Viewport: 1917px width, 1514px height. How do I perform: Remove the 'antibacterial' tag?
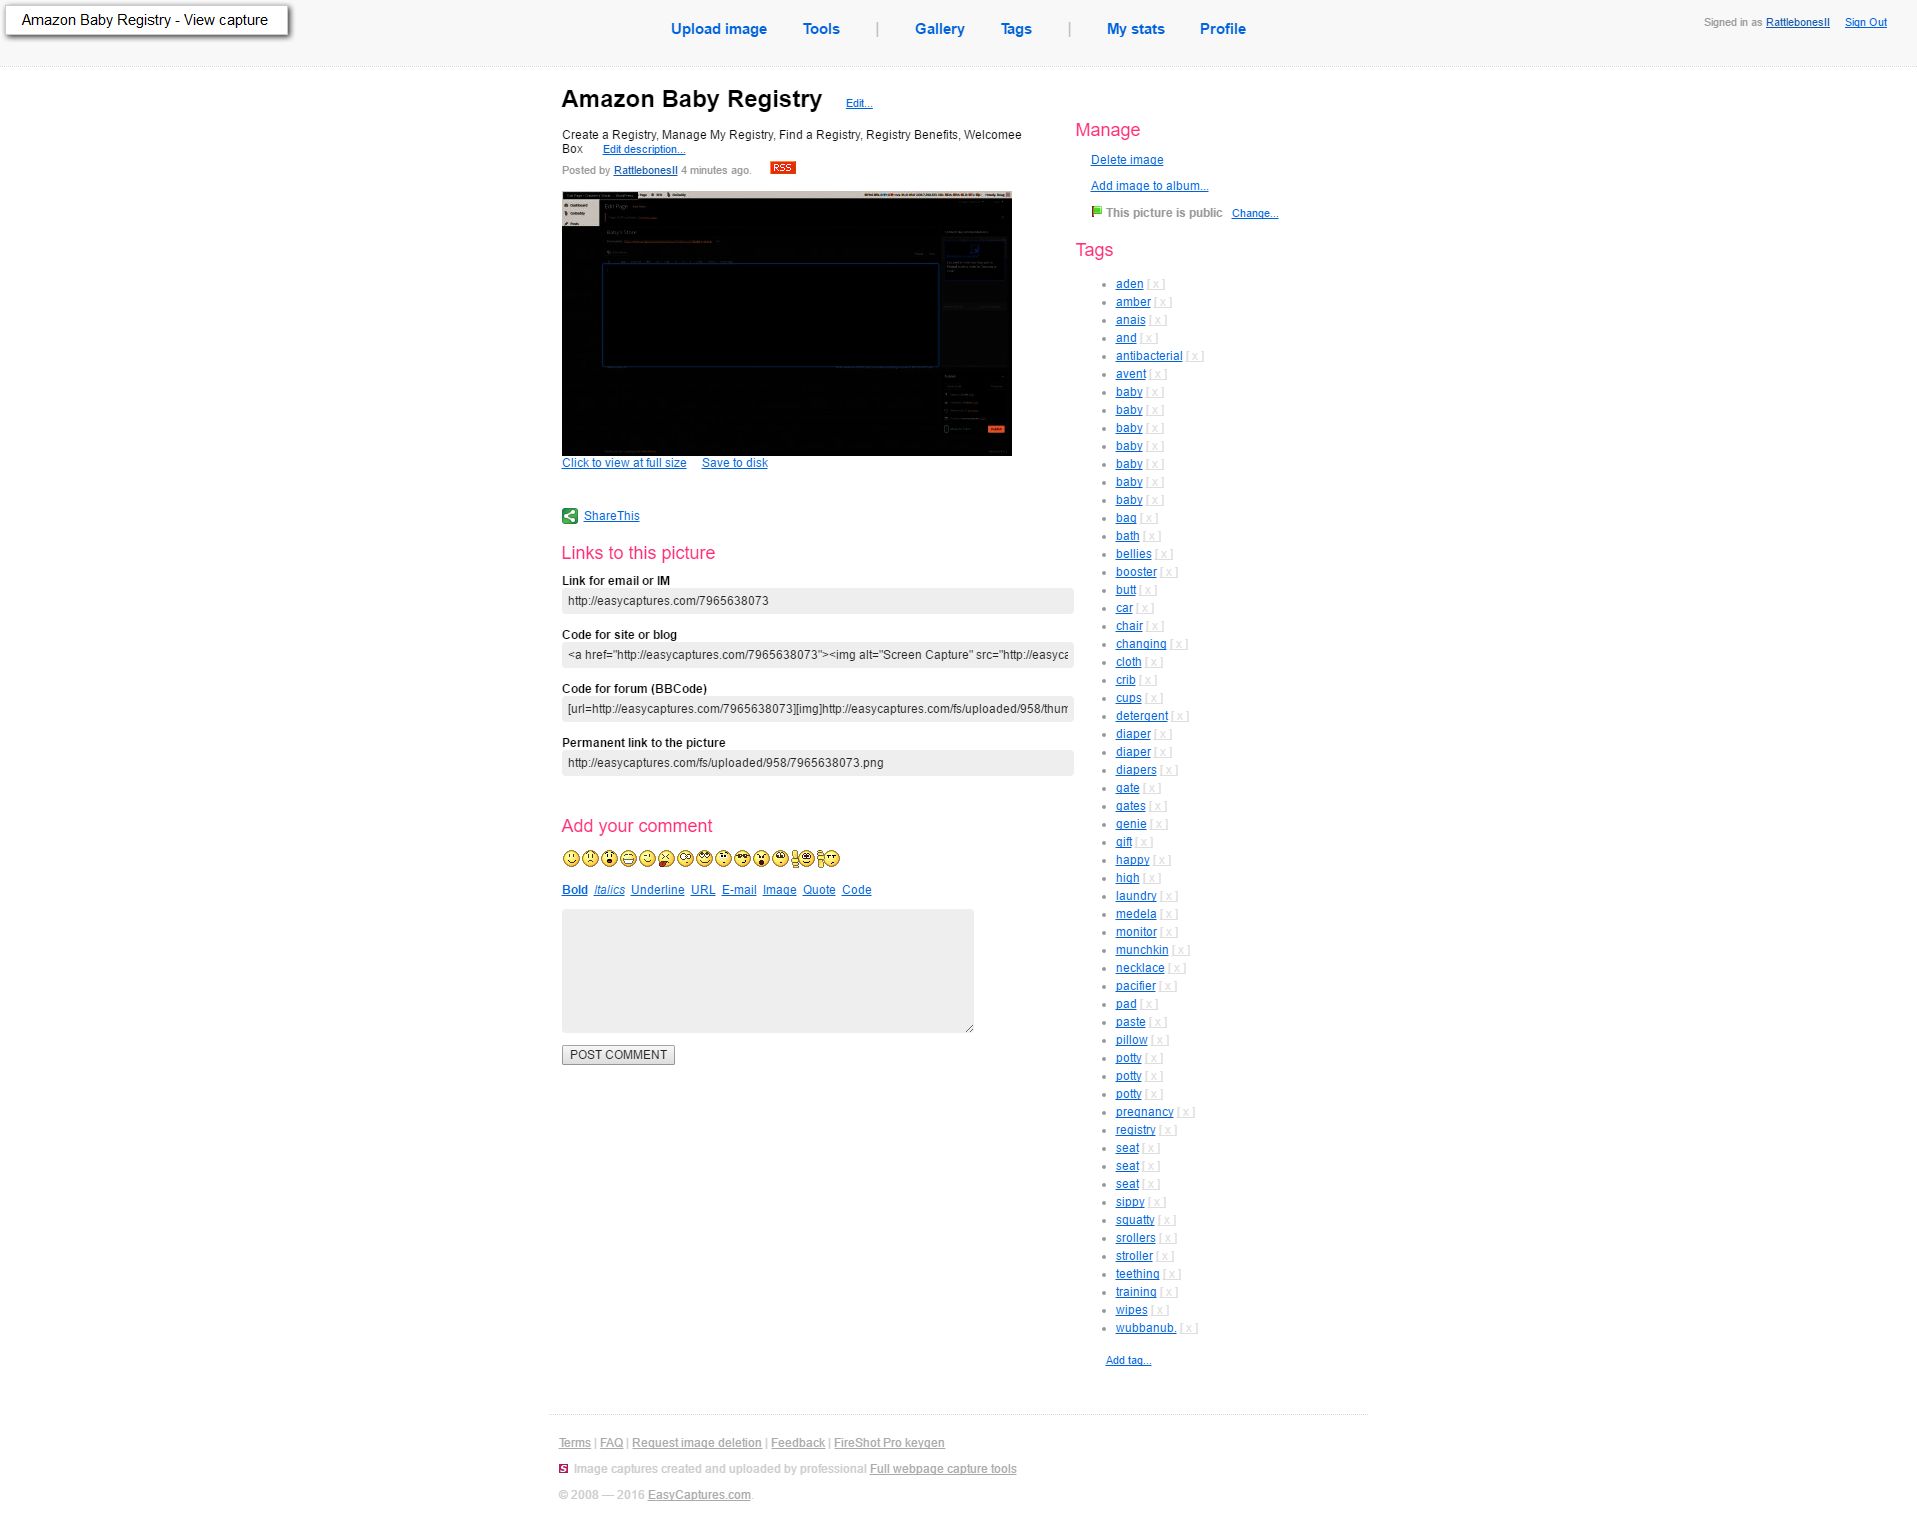click(x=1194, y=357)
